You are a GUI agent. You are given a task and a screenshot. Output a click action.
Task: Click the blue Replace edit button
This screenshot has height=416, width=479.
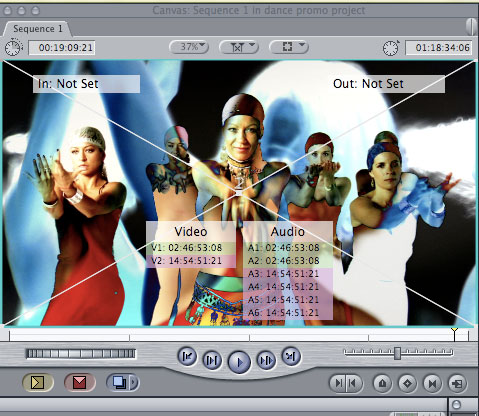(118, 383)
